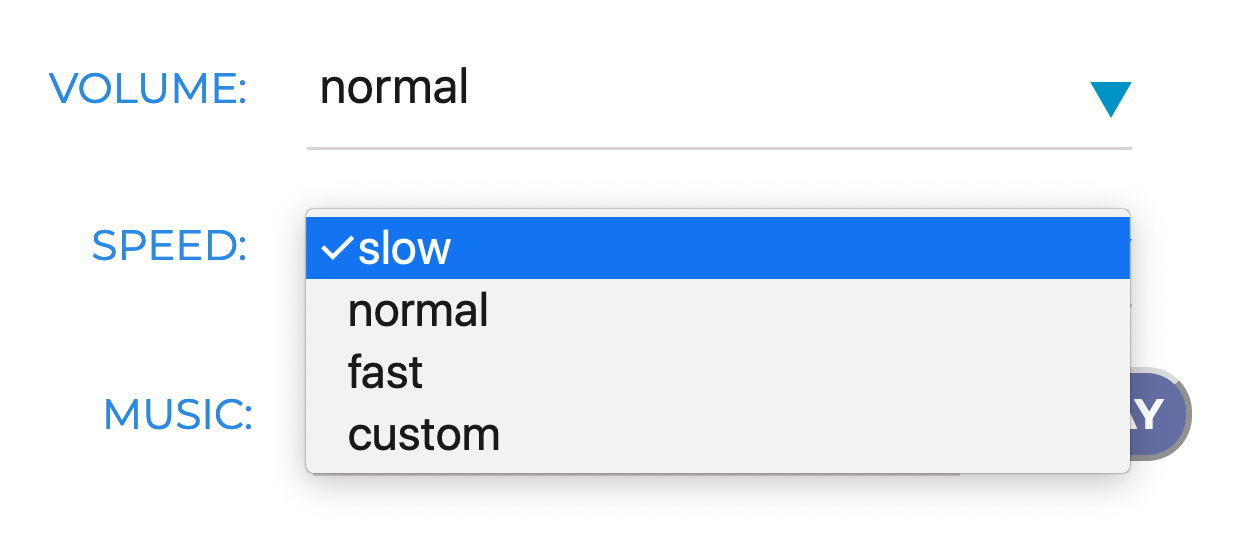1238x533 pixels.
Task: Click blank area right of normal speed option
Action: coord(800,311)
